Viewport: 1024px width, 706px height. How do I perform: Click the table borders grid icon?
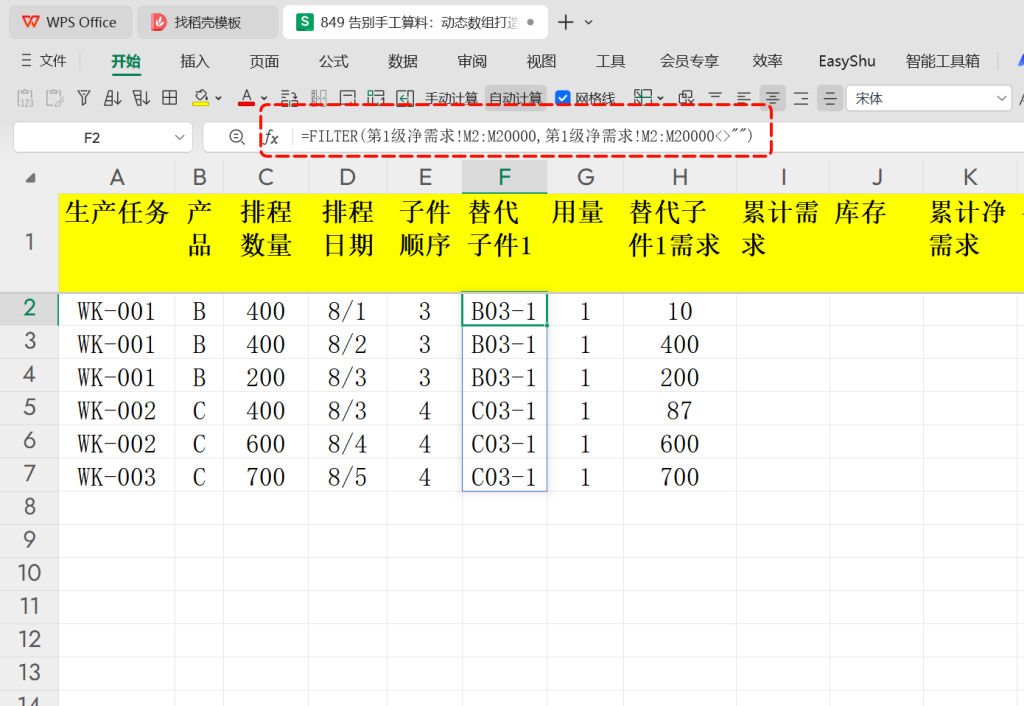(x=170, y=98)
